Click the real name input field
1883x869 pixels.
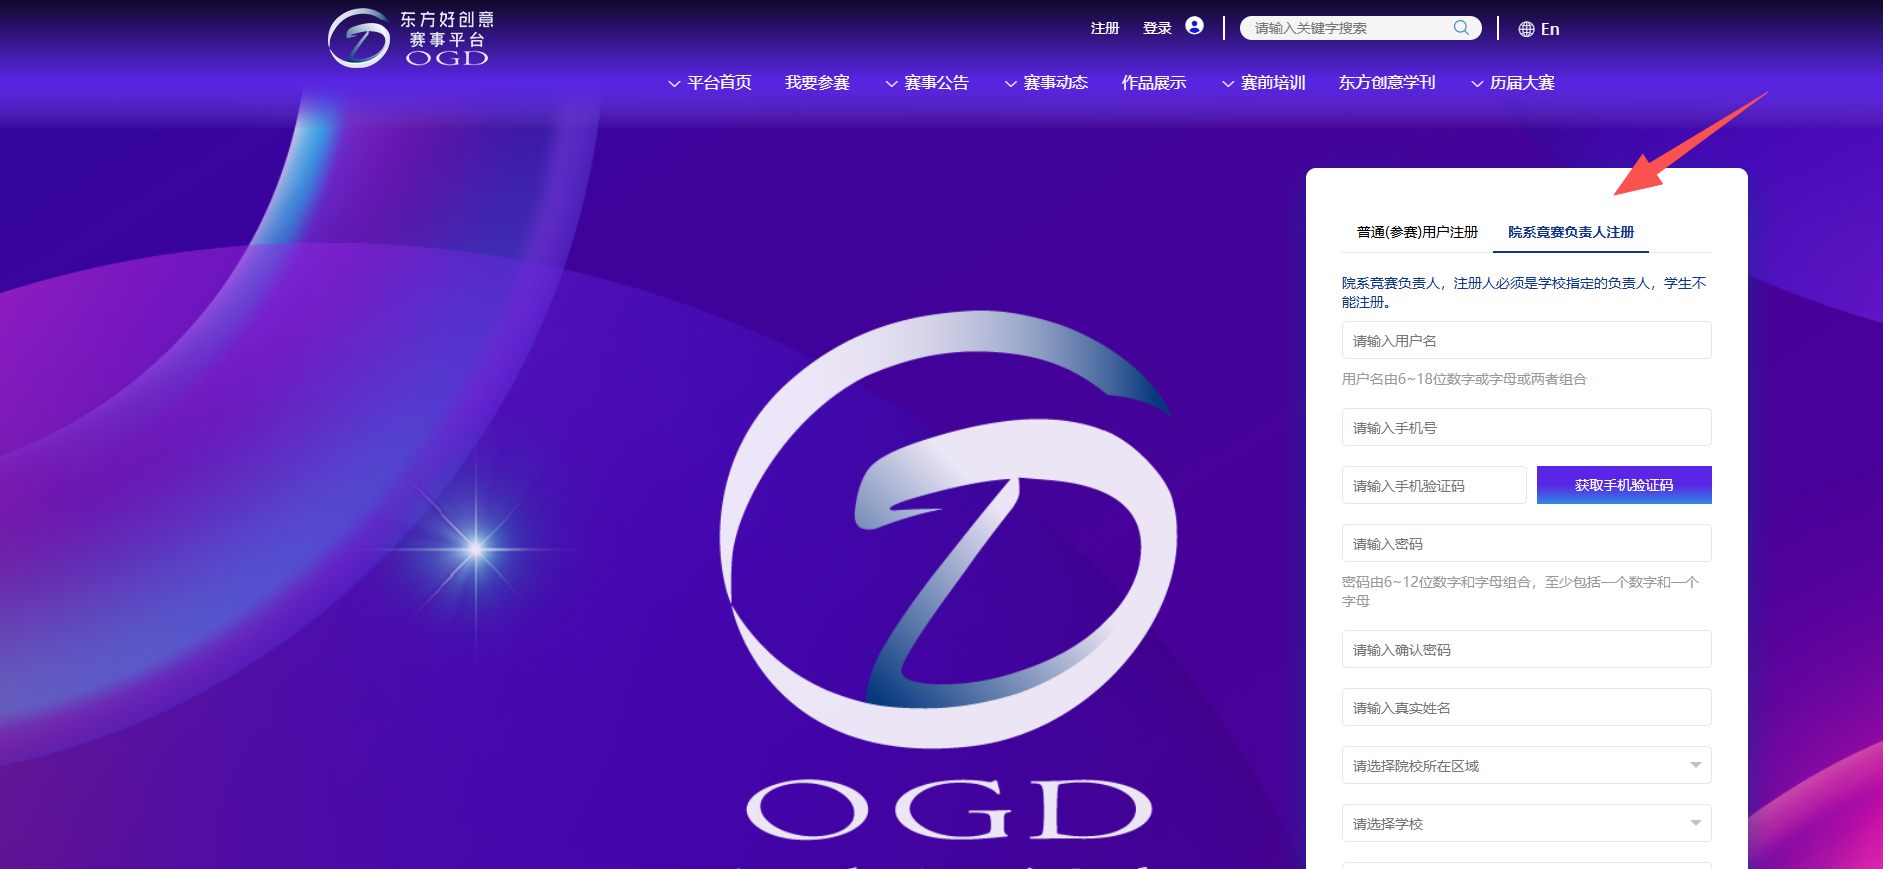[1527, 707]
